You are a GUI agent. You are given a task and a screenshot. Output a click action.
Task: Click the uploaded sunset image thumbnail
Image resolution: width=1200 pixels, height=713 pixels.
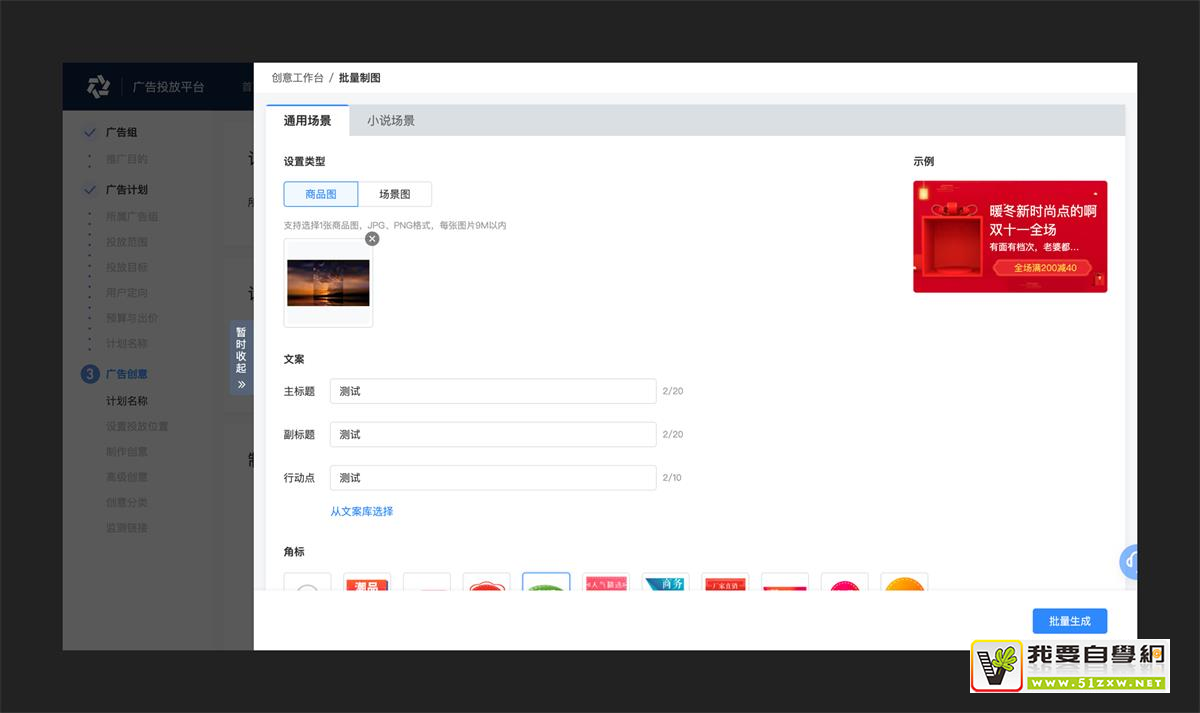tap(328, 283)
